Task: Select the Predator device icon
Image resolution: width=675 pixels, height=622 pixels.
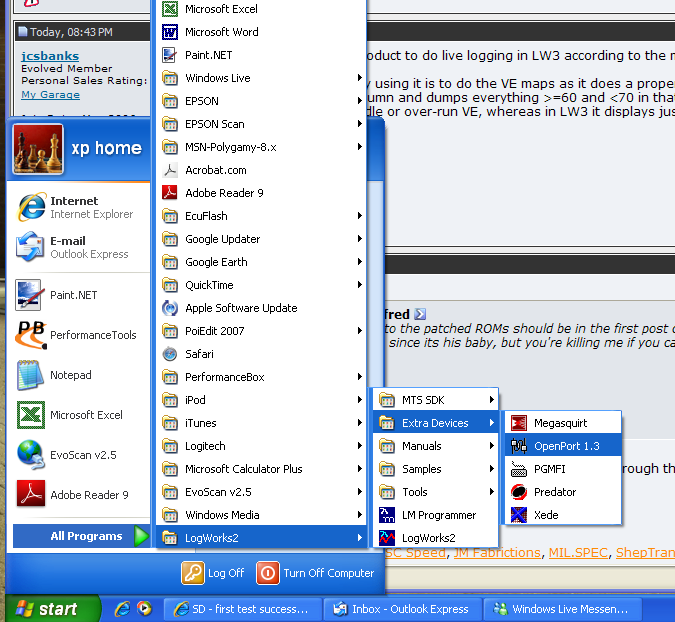Action: pos(519,492)
